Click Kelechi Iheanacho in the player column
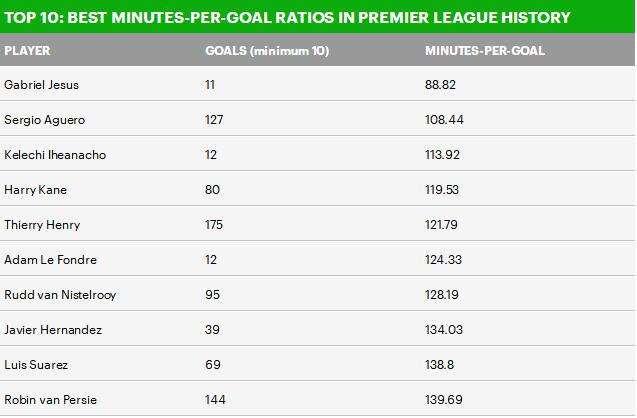Viewport: 637px width, 418px height. (x=53, y=155)
